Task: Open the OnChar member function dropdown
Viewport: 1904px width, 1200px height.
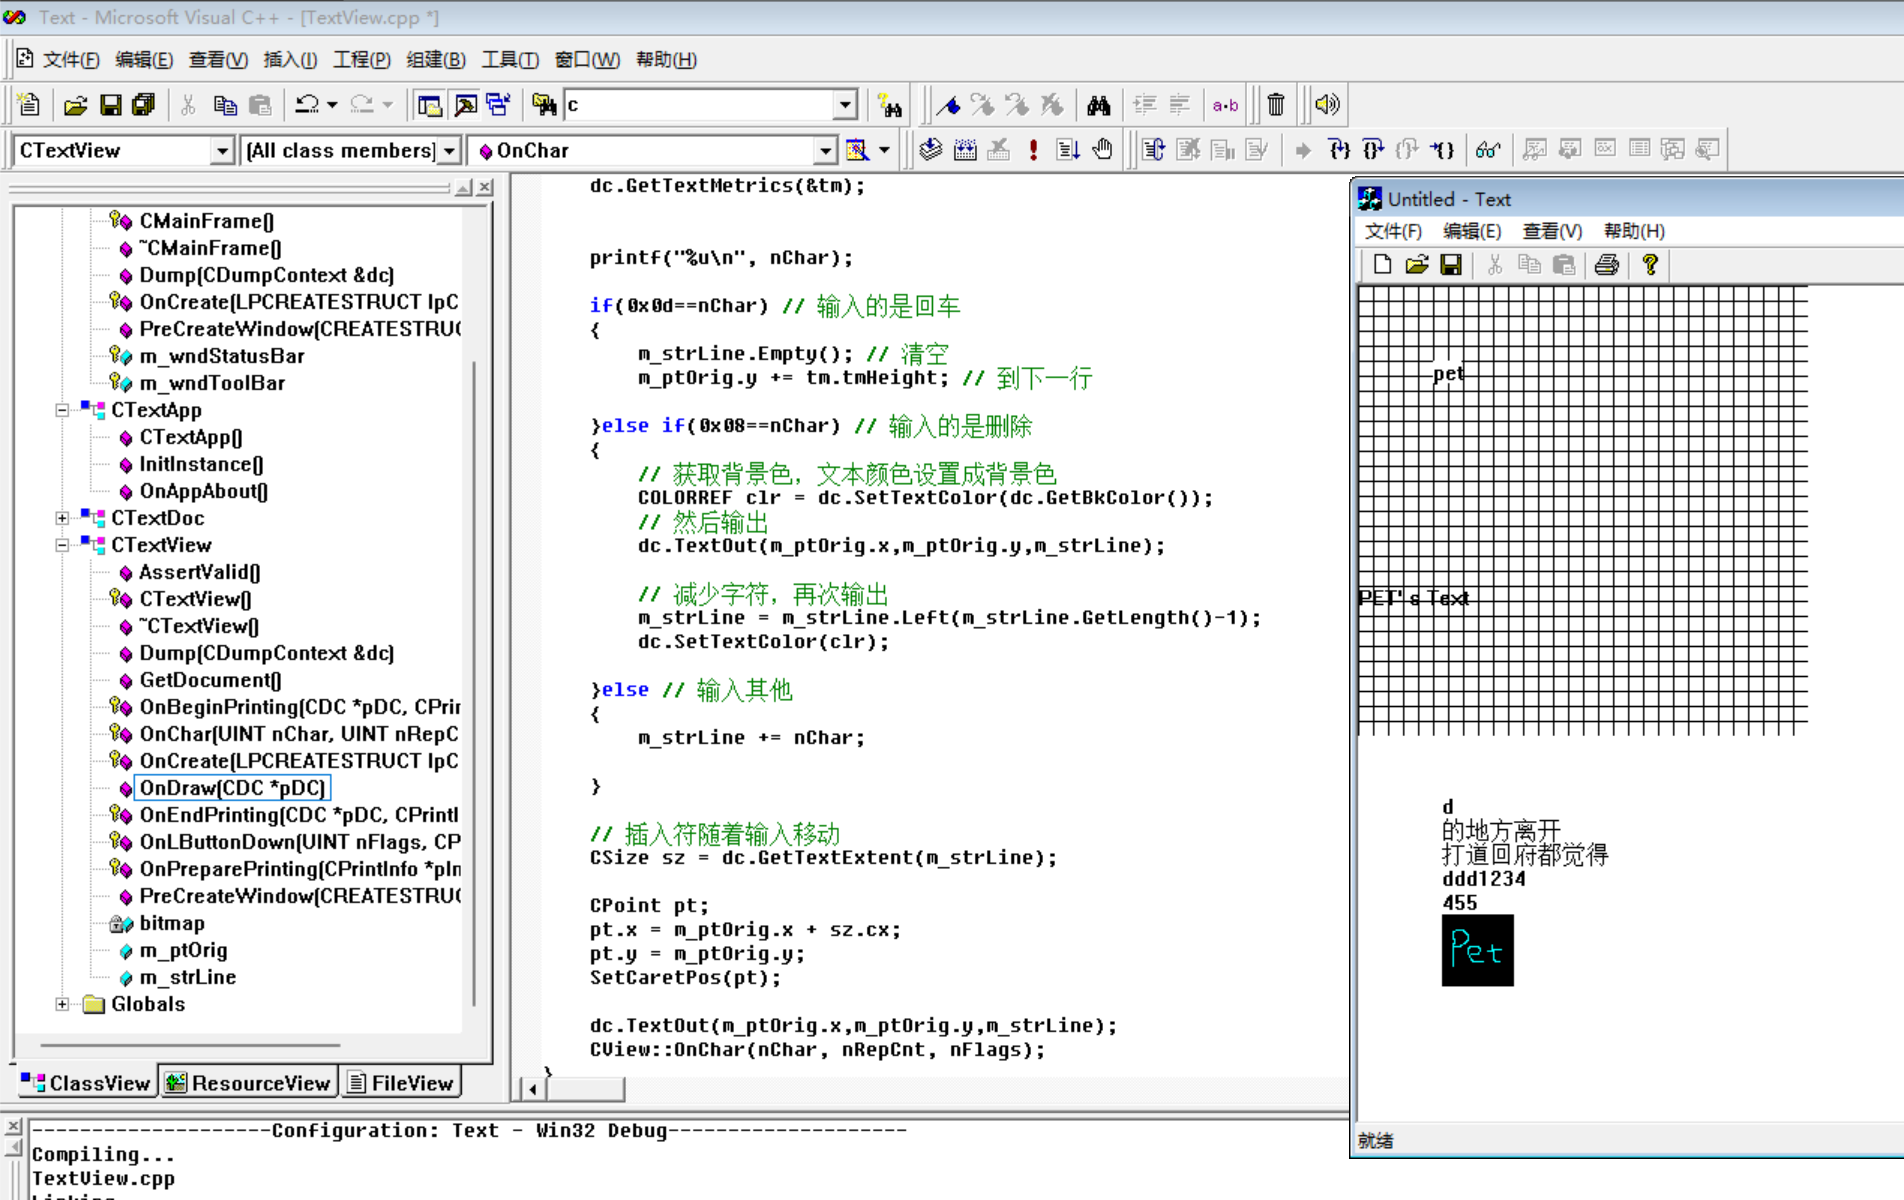Action: coord(825,151)
